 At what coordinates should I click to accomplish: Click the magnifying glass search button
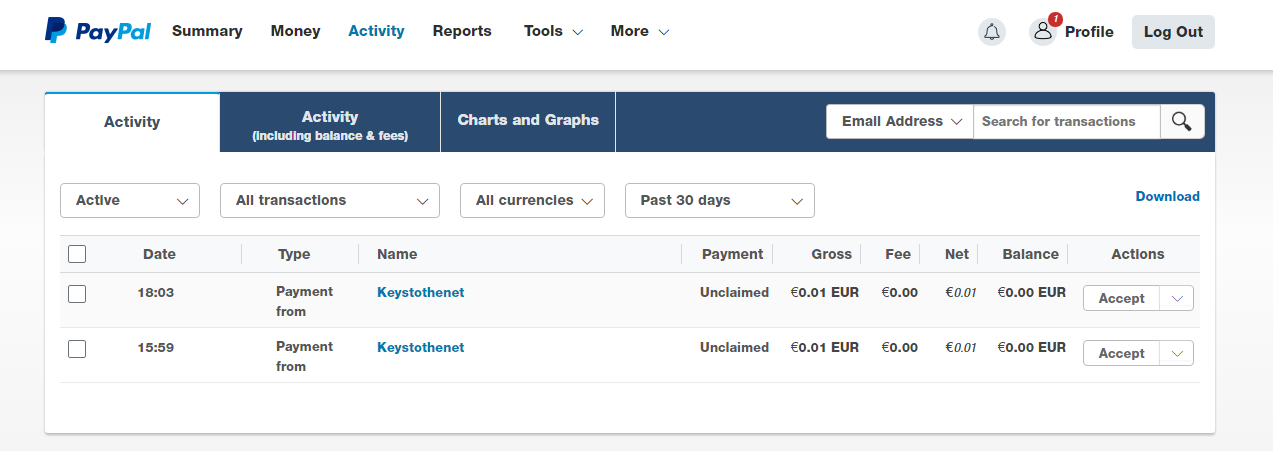click(x=1182, y=122)
